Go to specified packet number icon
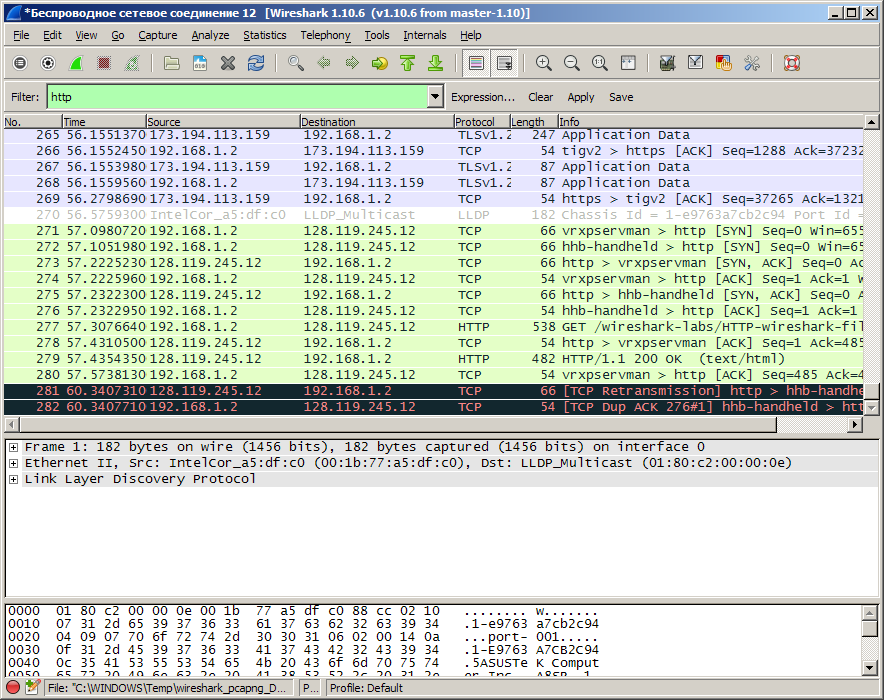884x700 pixels. click(x=379, y=63)
